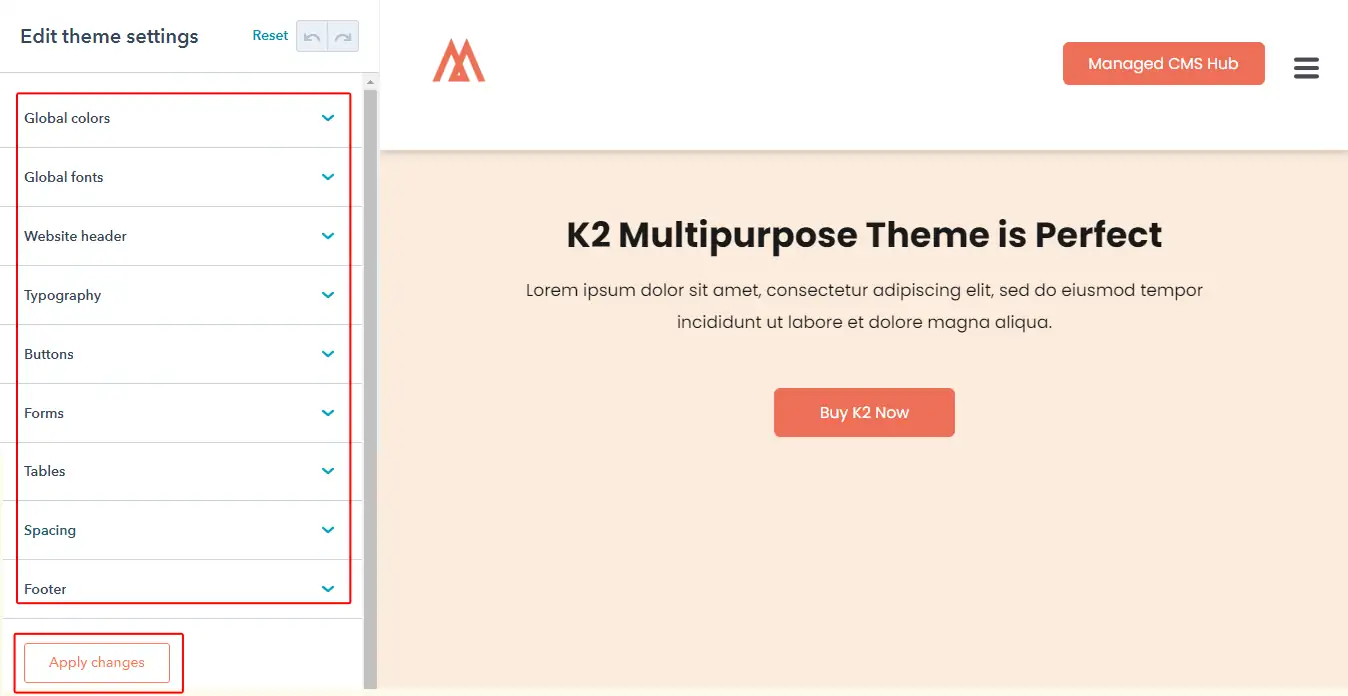Open the hamburger menu icon
Viewport: 1348px width, 696px height.
[1306, 68]
